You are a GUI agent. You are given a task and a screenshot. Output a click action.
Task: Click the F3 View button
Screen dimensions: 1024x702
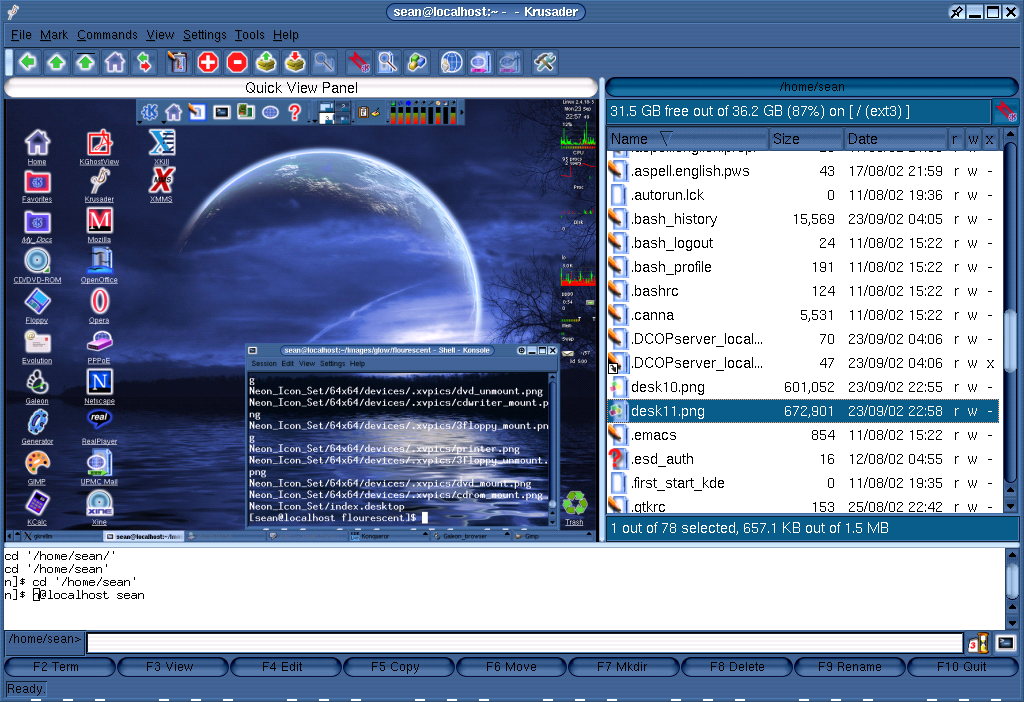173,667
